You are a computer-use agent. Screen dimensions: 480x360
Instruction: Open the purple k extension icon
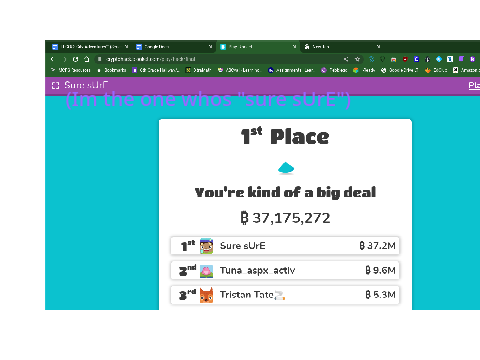pos(472,59)
